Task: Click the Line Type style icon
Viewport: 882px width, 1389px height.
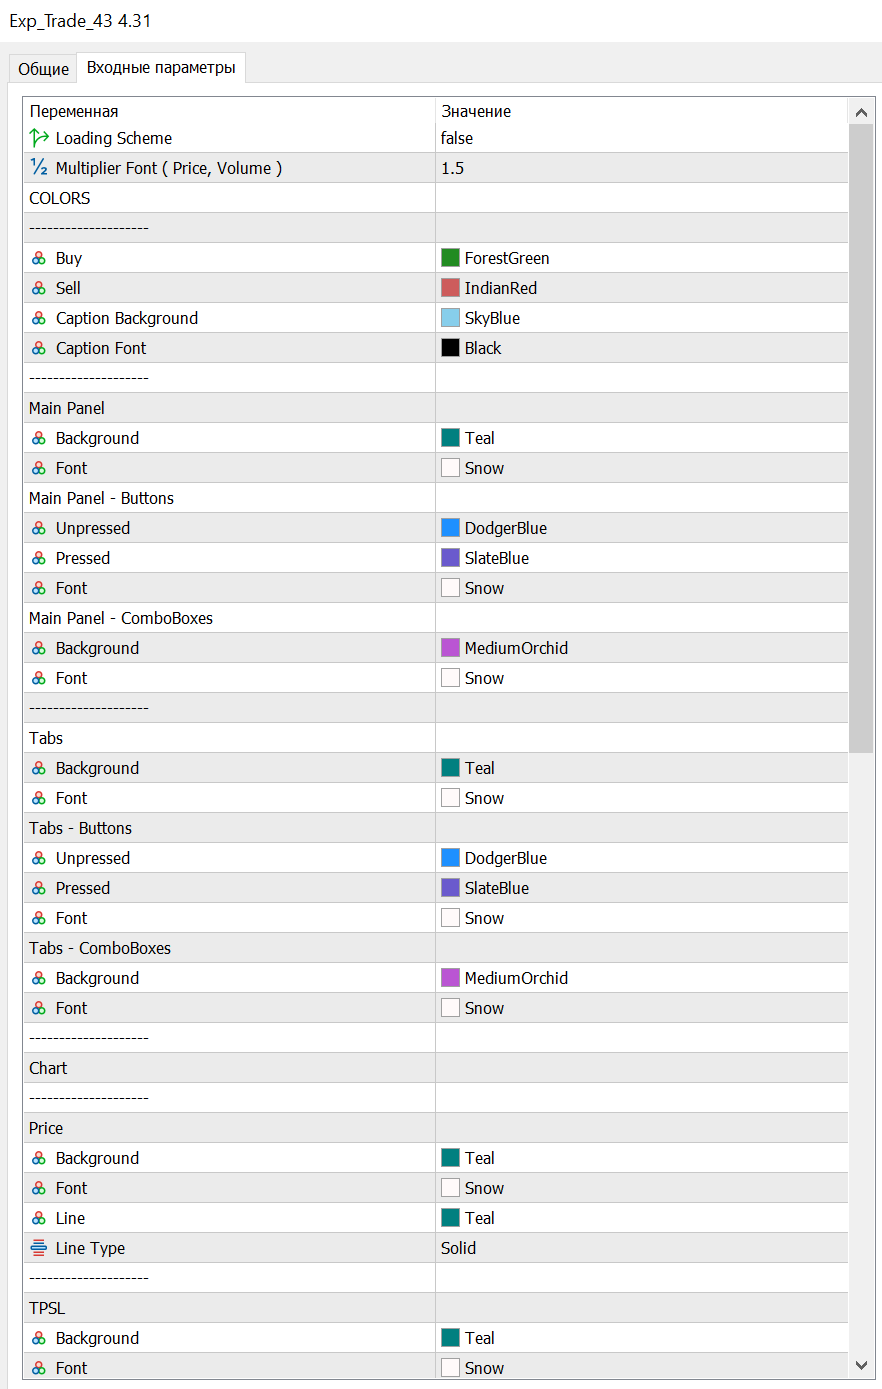Action: click(x=39, y=1248)
